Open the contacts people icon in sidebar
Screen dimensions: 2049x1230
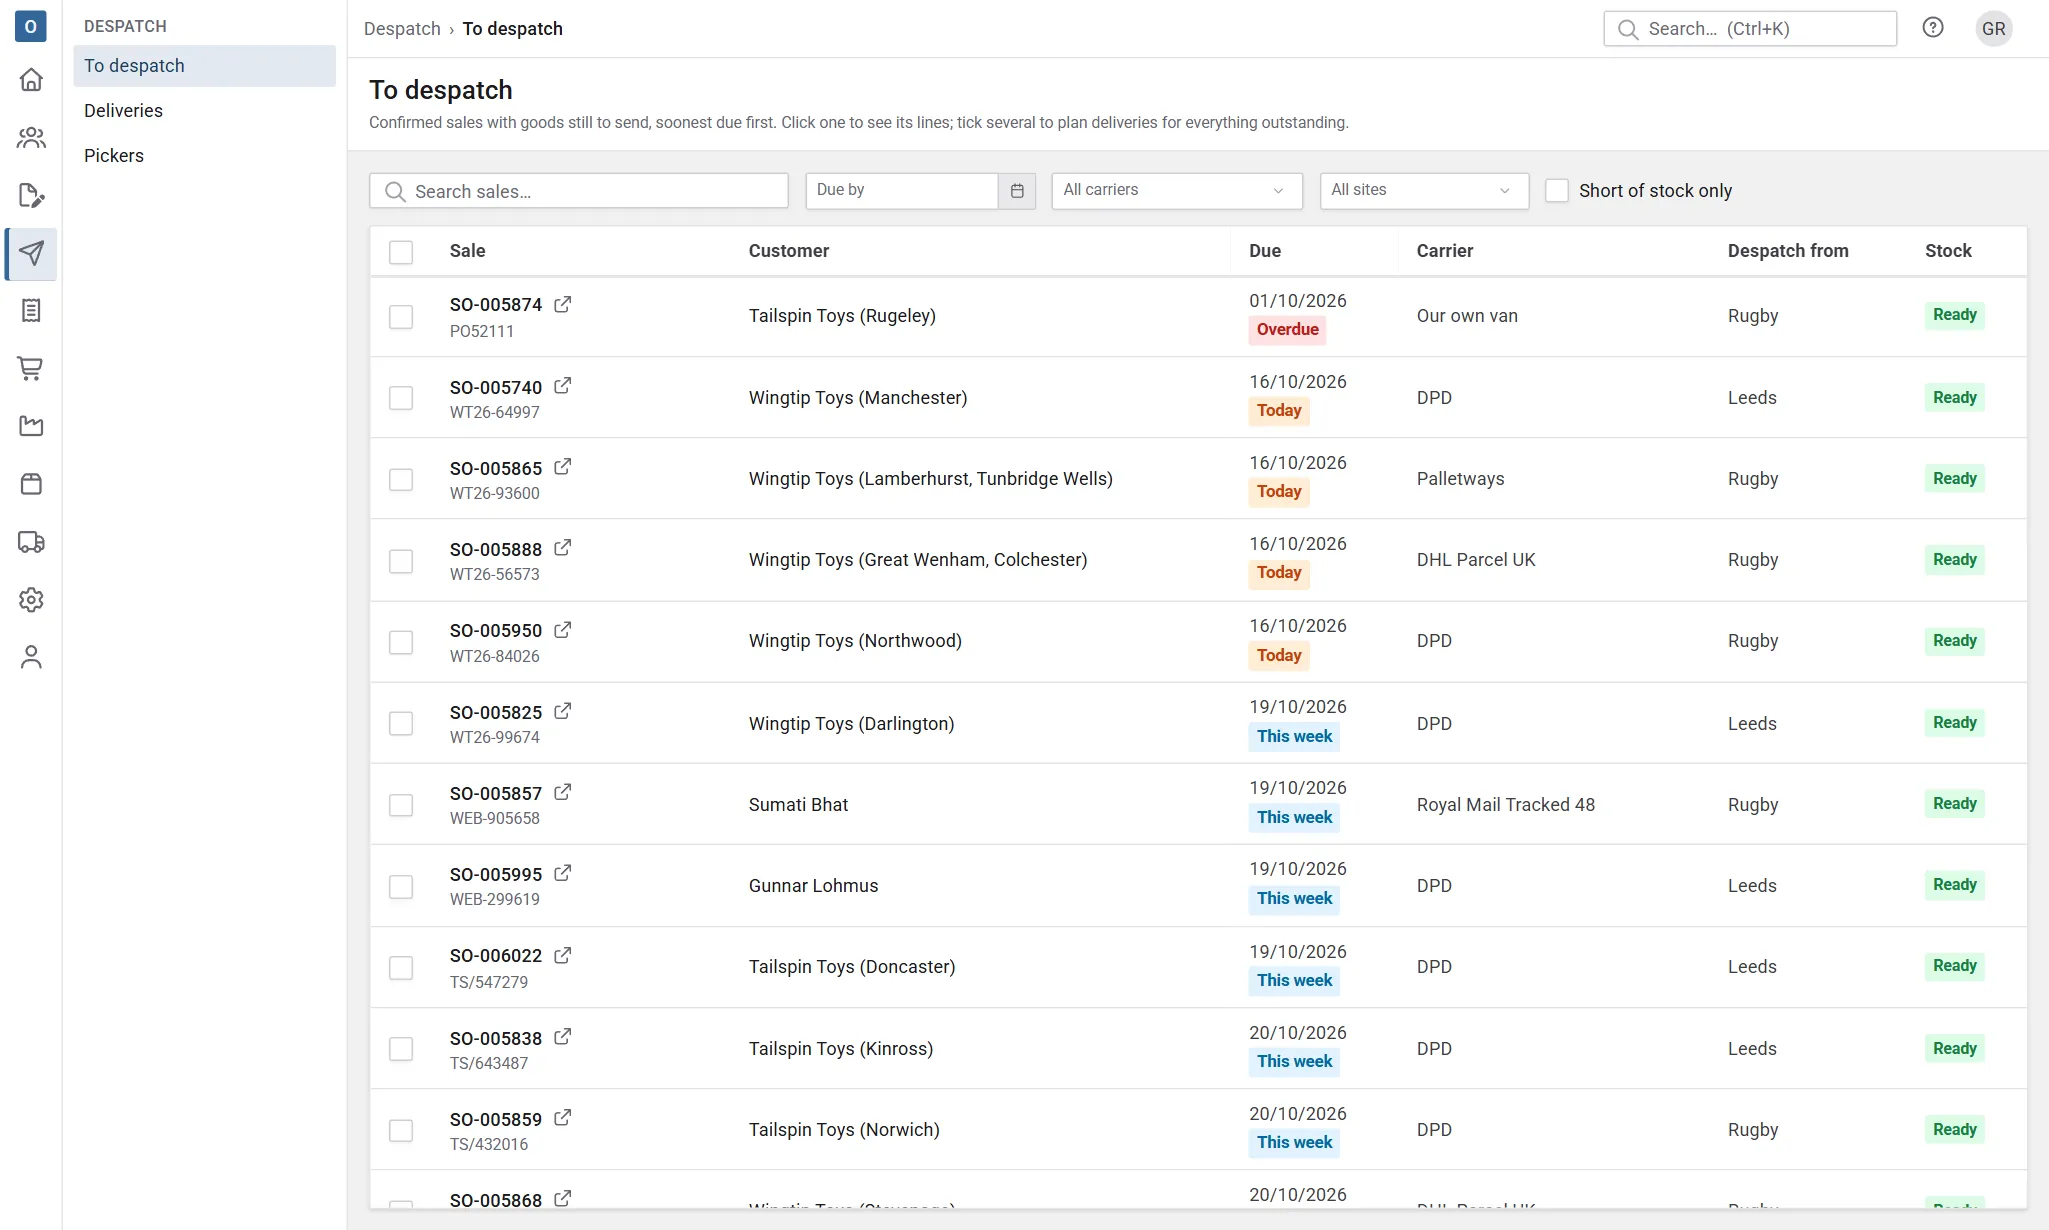(x=31, y=137)
